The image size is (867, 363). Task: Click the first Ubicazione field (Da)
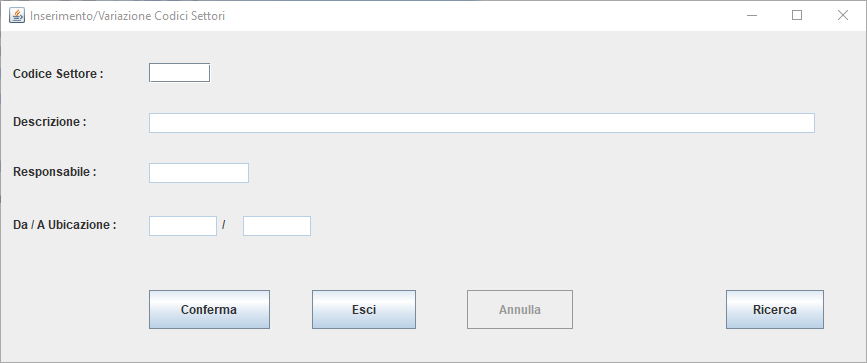point(182,226)
